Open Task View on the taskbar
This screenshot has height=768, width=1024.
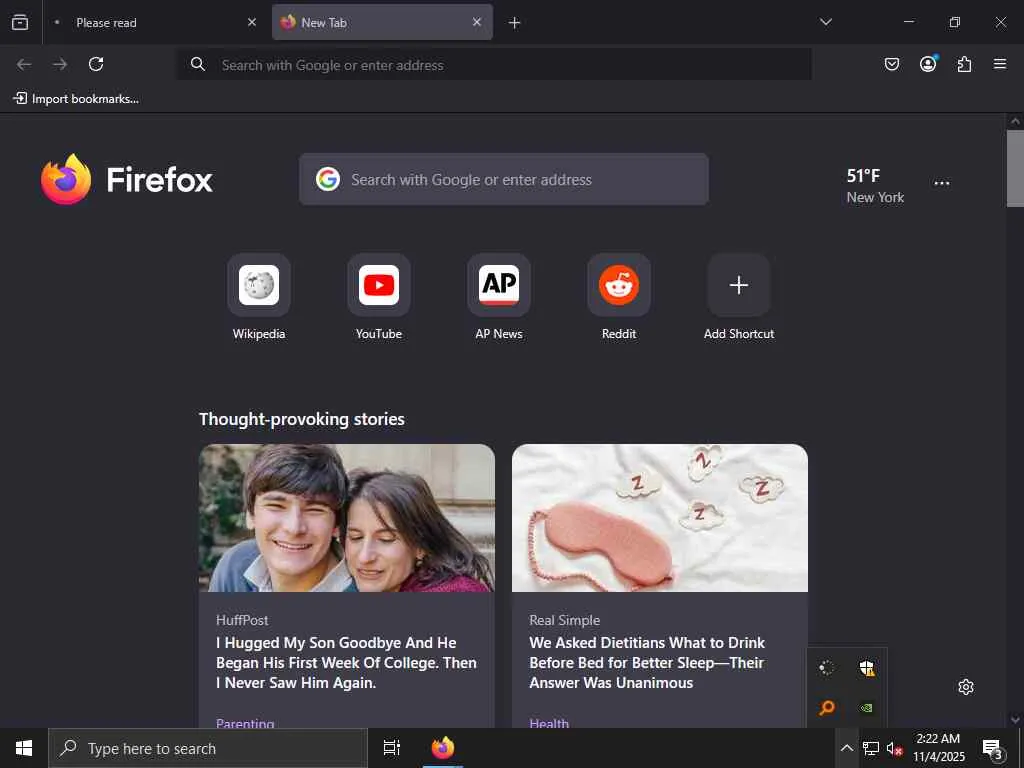click(x=391, y=748)
